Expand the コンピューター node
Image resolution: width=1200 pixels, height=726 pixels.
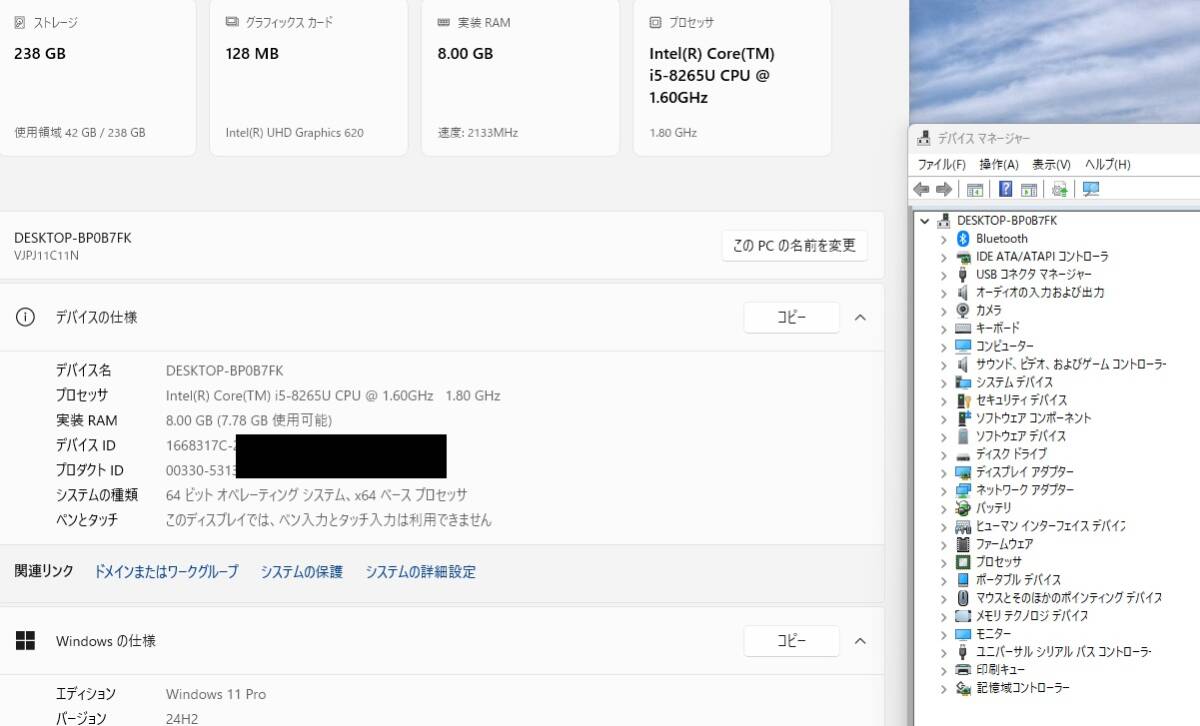point(943,346)
